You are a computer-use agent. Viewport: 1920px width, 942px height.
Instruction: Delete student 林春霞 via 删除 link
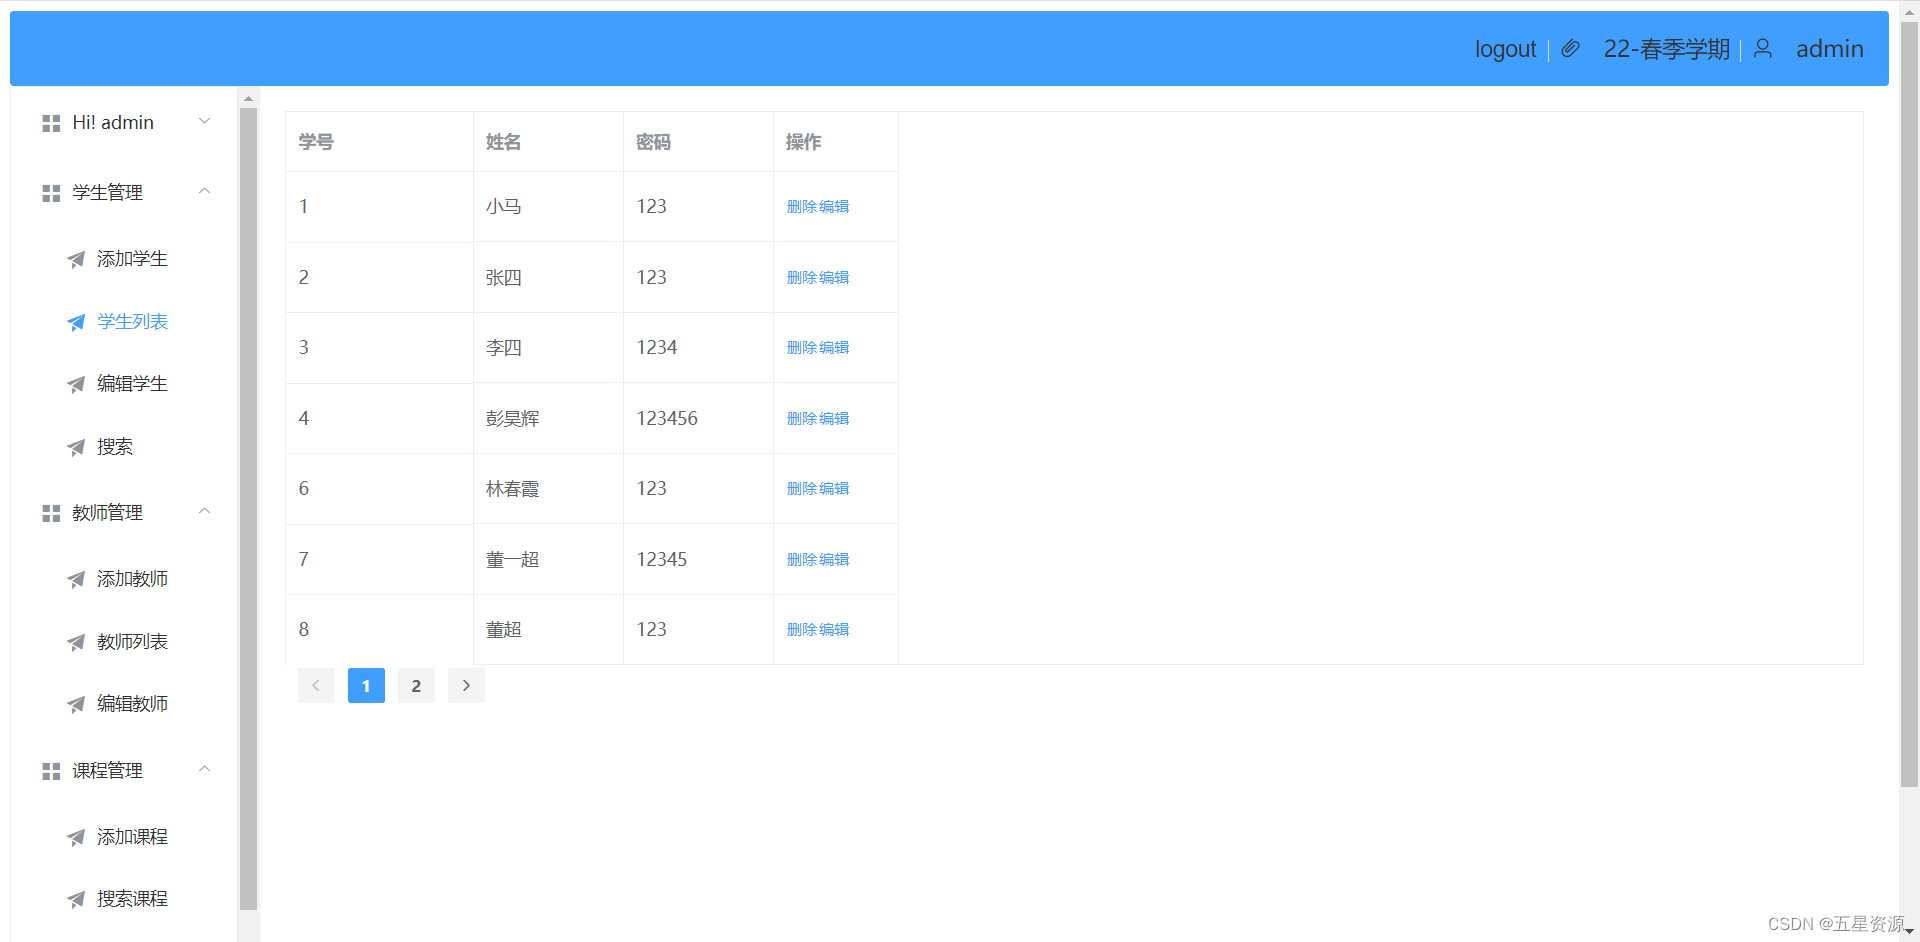pyautogui.click(x=802, y=489)
